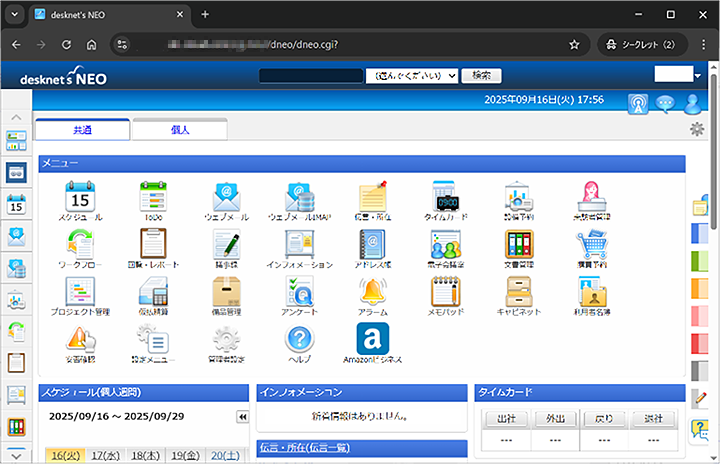Open the search category dropdown in header
The width and height of the screenshot is (720, 464).
coord(413,75)
